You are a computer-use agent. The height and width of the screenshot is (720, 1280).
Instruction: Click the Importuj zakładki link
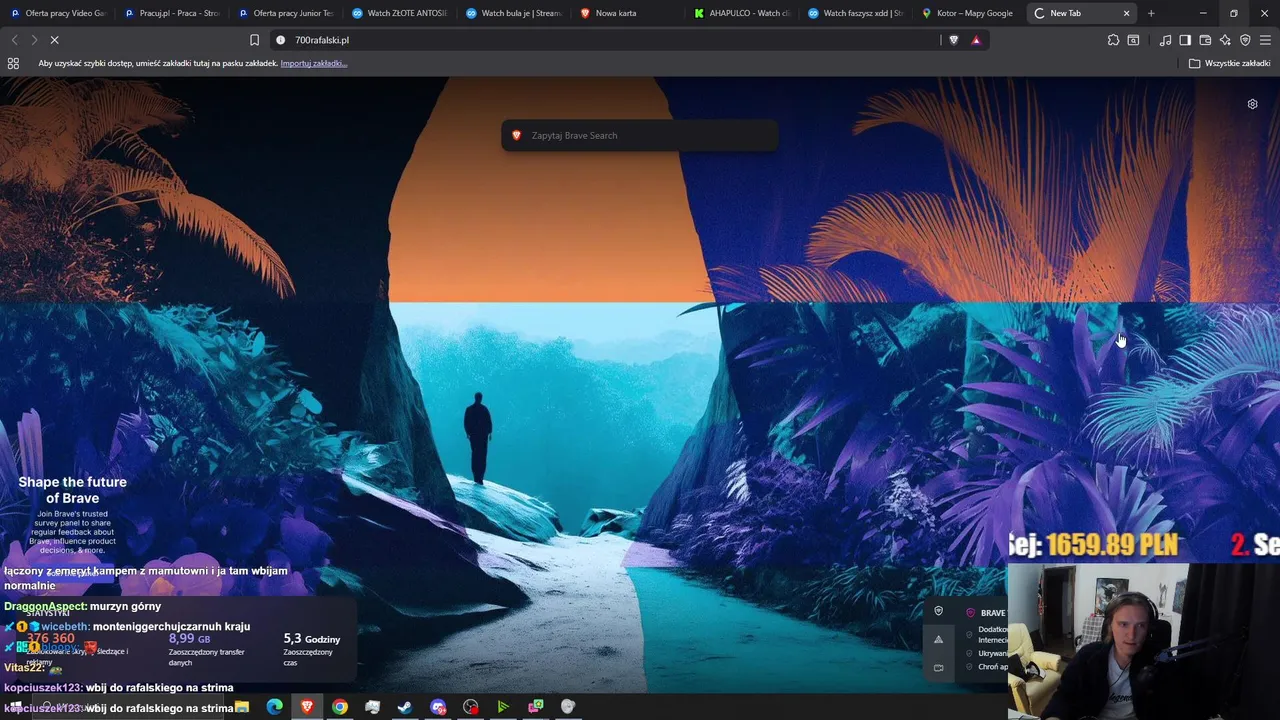click(314, 63)
